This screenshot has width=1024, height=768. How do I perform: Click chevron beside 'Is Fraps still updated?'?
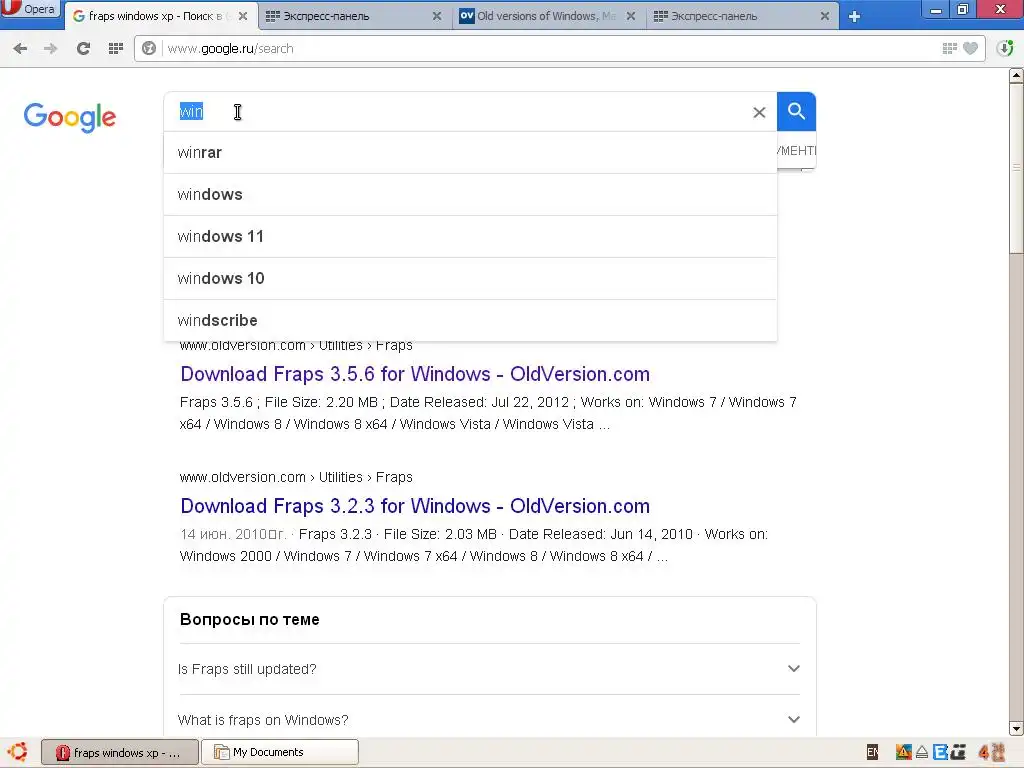(x=793, y=669)
